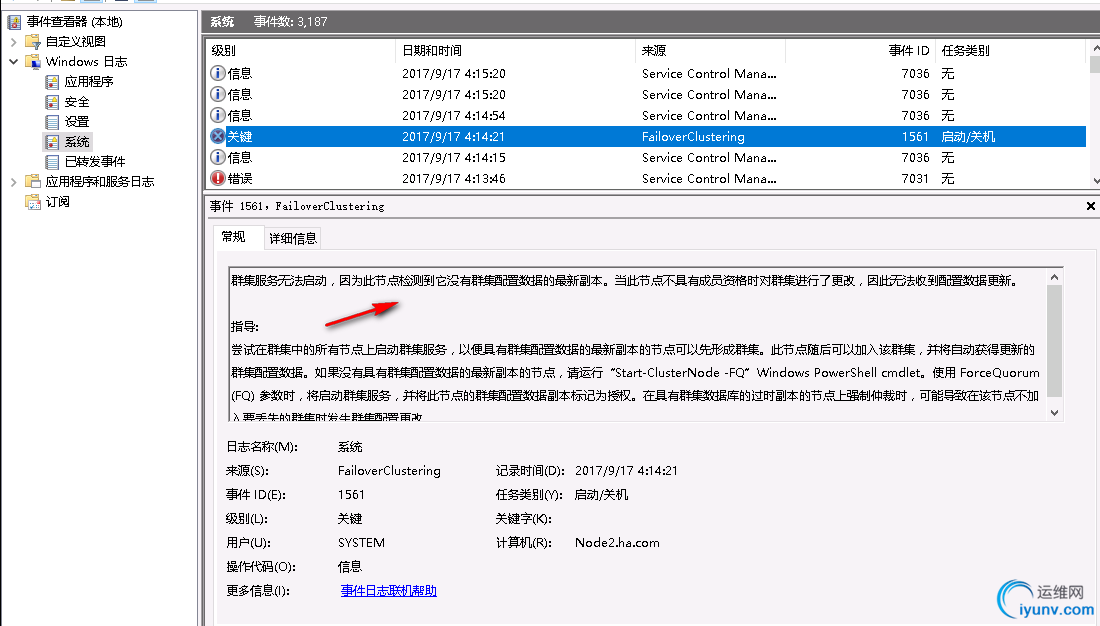Sort events by 来源 column header
This screenshot has width=1100, height=626.
(711, 51)
